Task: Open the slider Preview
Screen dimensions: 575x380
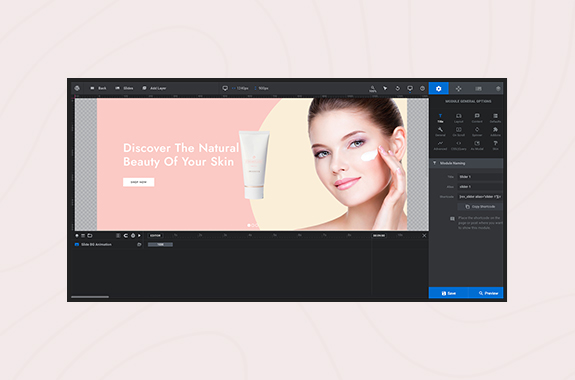Action: (486, 293)
